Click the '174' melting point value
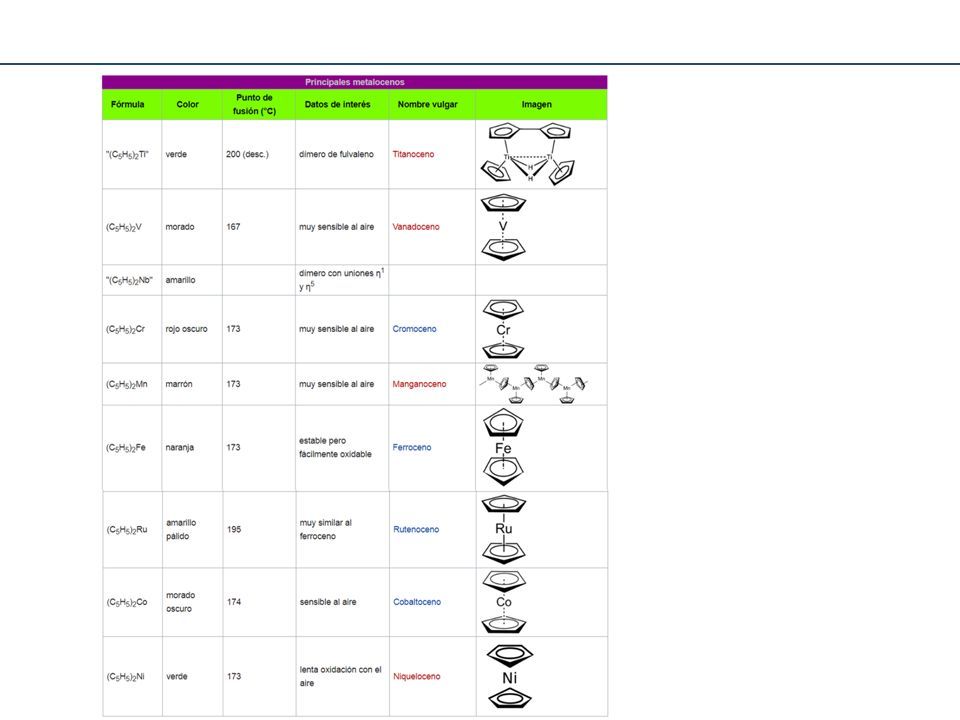960x720 pixels. pyautogui.click(x=234, y=602)
